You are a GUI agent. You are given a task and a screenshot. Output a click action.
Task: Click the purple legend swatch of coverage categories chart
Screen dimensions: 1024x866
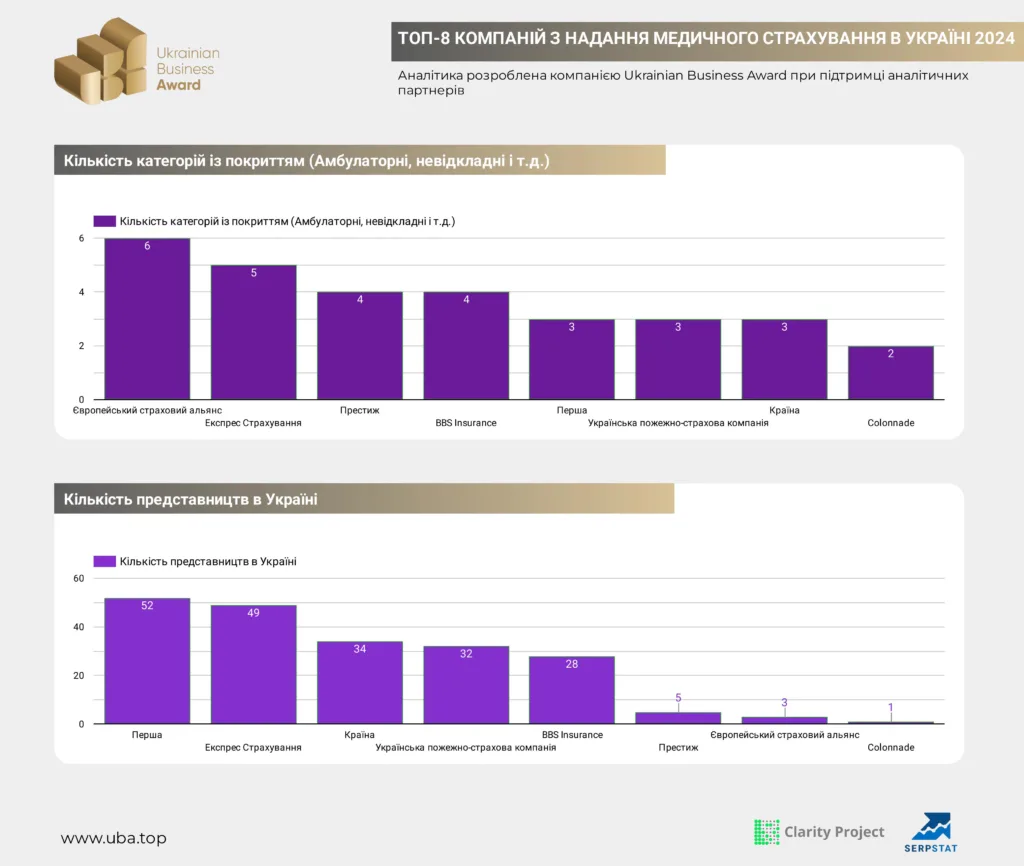[x=104, y=221]
